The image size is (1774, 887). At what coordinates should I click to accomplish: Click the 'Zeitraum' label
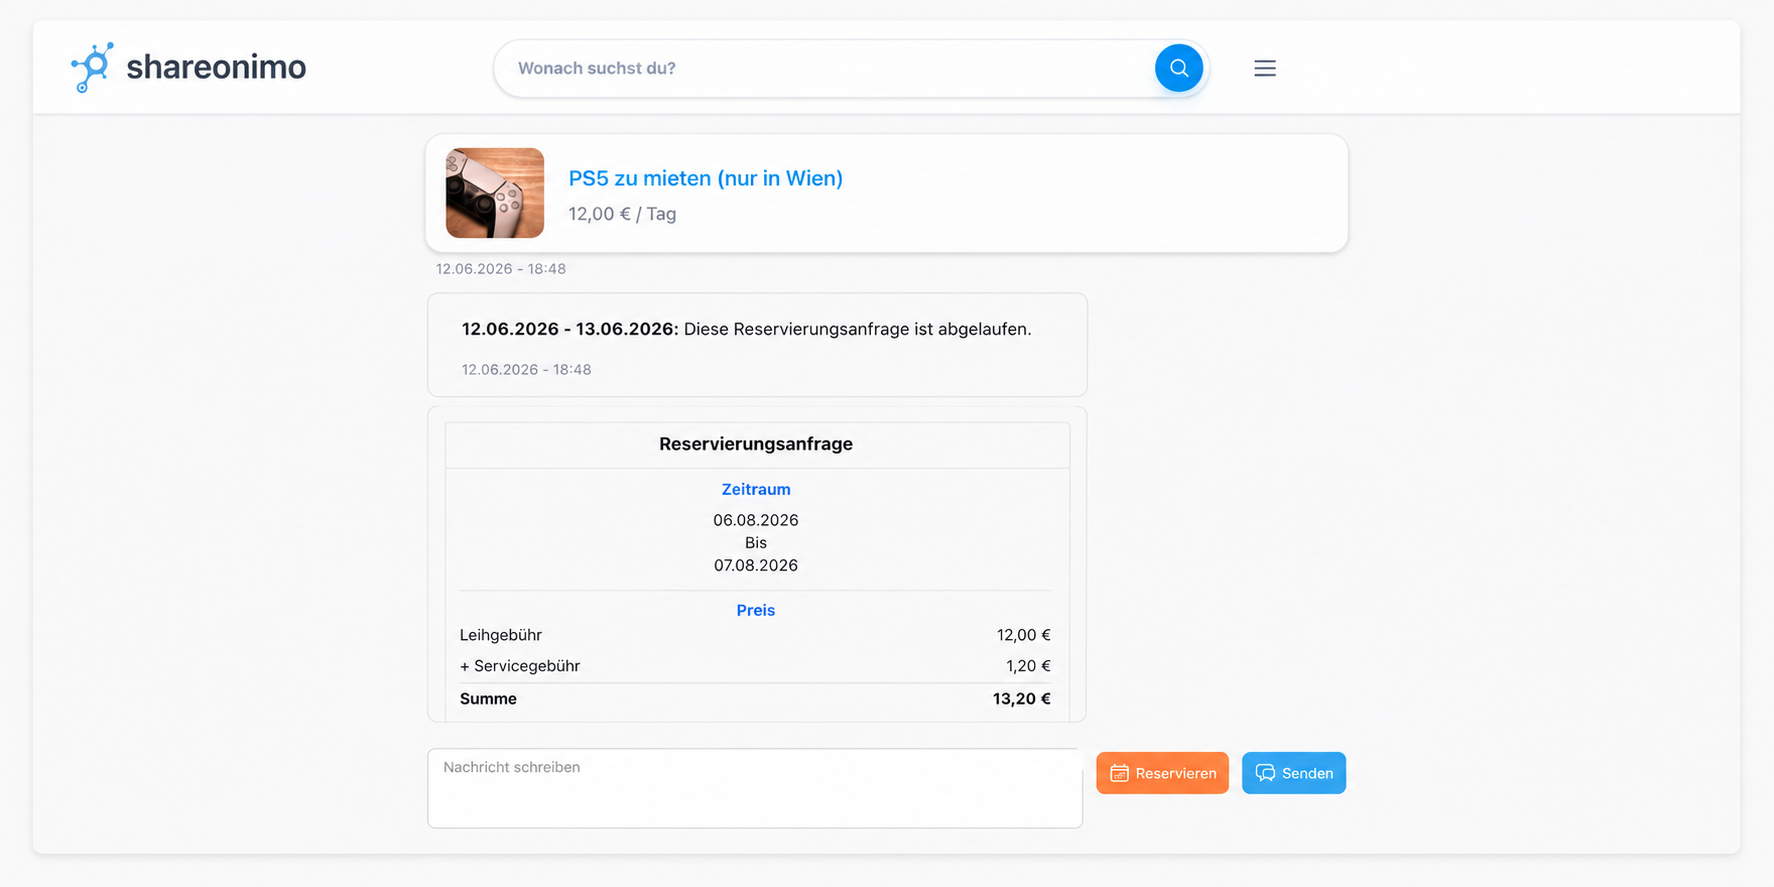click(x=756, y=489)
